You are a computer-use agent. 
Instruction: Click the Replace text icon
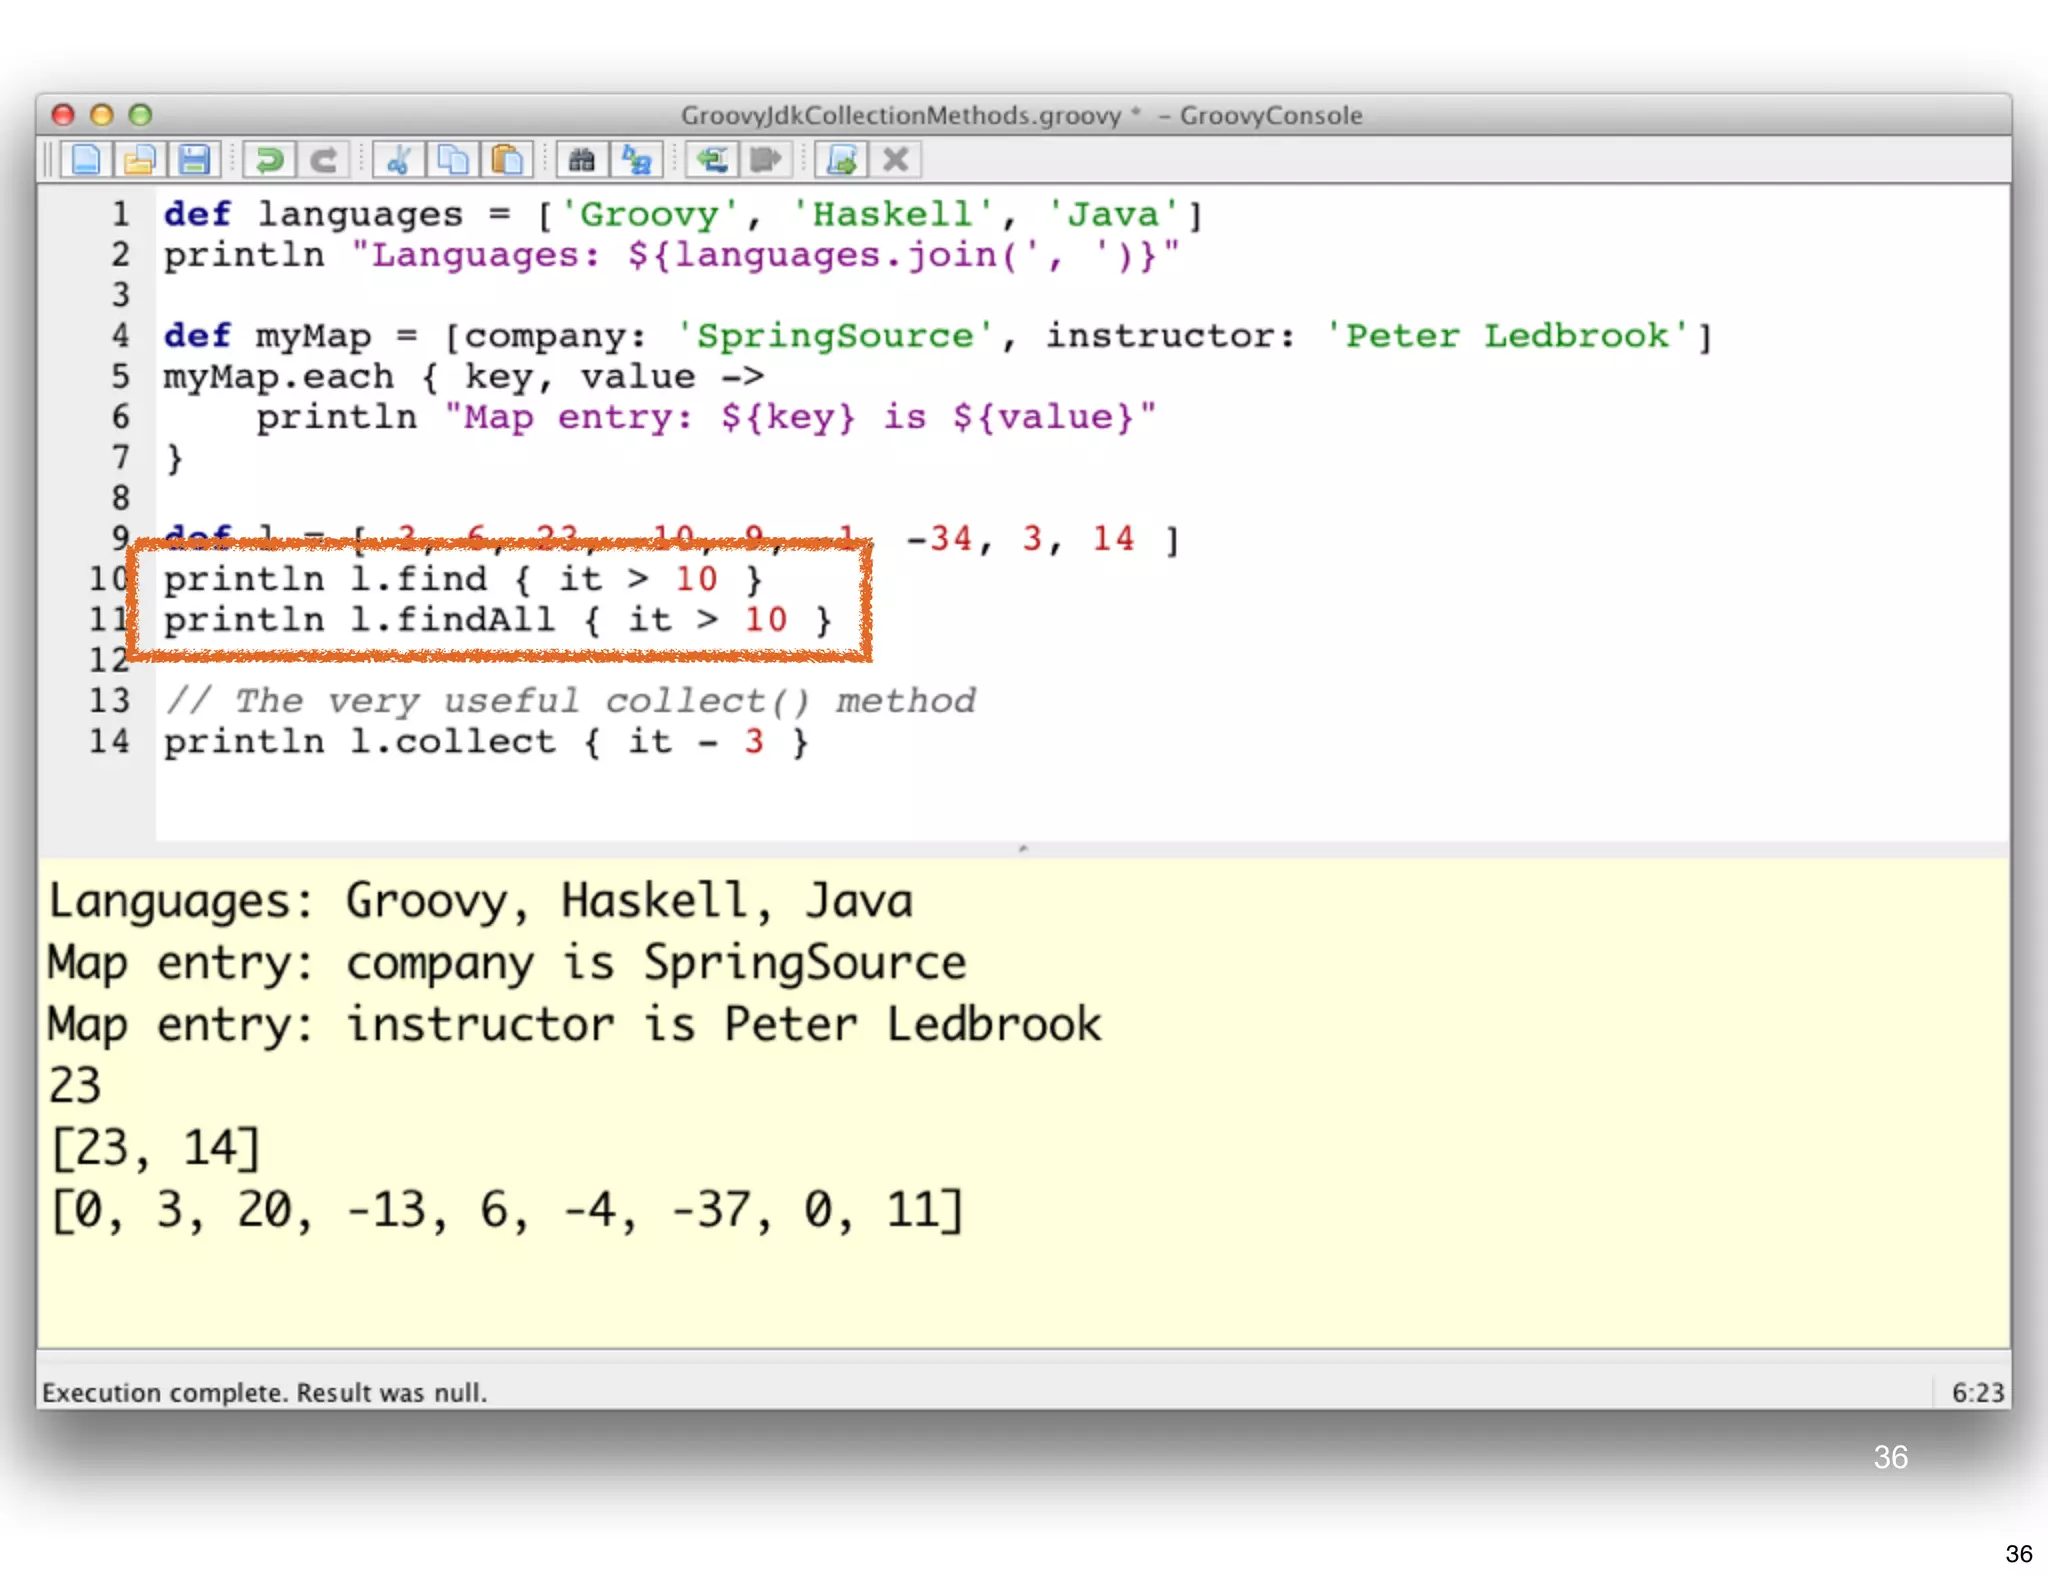(x=637, y=160)
